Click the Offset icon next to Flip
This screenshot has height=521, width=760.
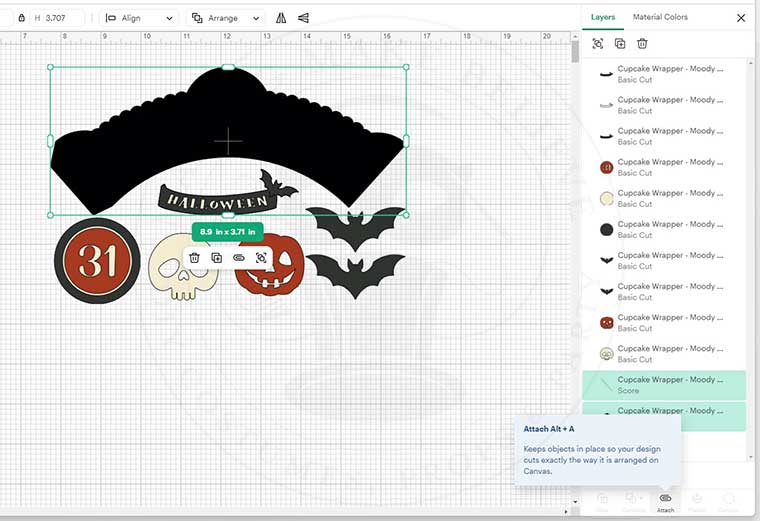tap(303, 18)
